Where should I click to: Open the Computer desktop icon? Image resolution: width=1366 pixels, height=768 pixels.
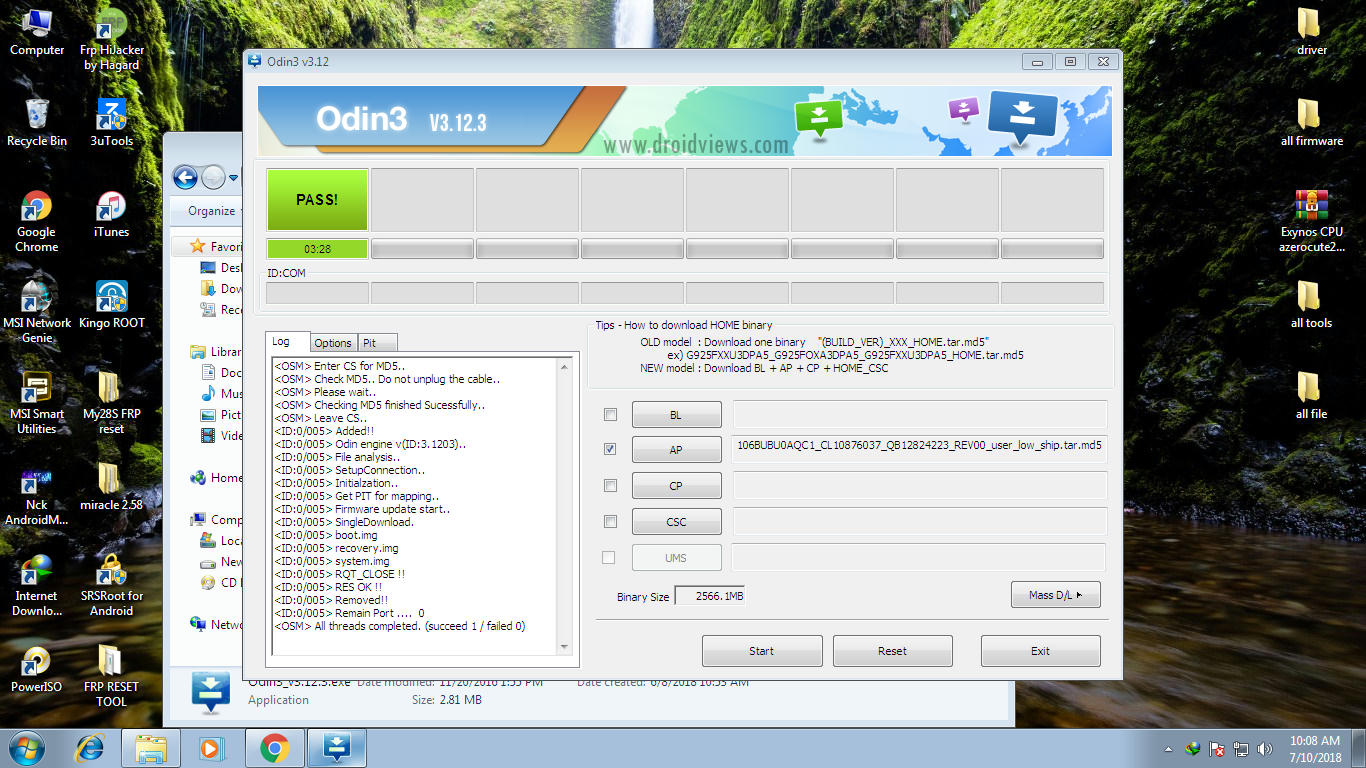pyautogui.click(x=37, y=32)
